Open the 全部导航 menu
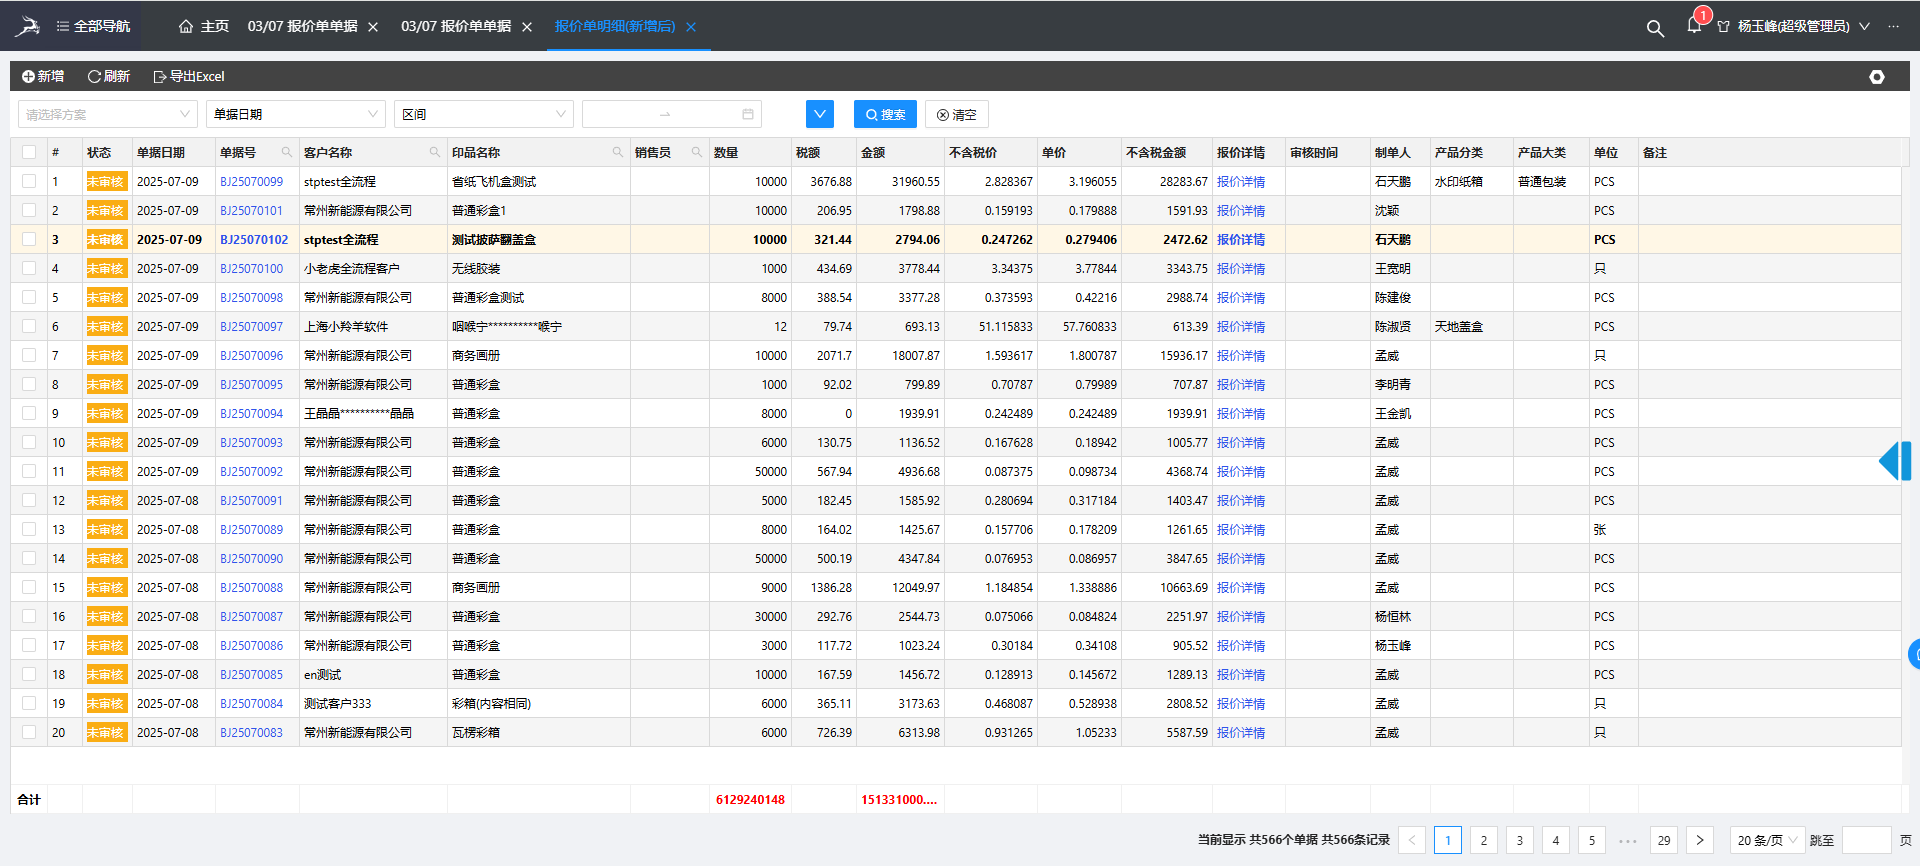 tap(93, 26)
